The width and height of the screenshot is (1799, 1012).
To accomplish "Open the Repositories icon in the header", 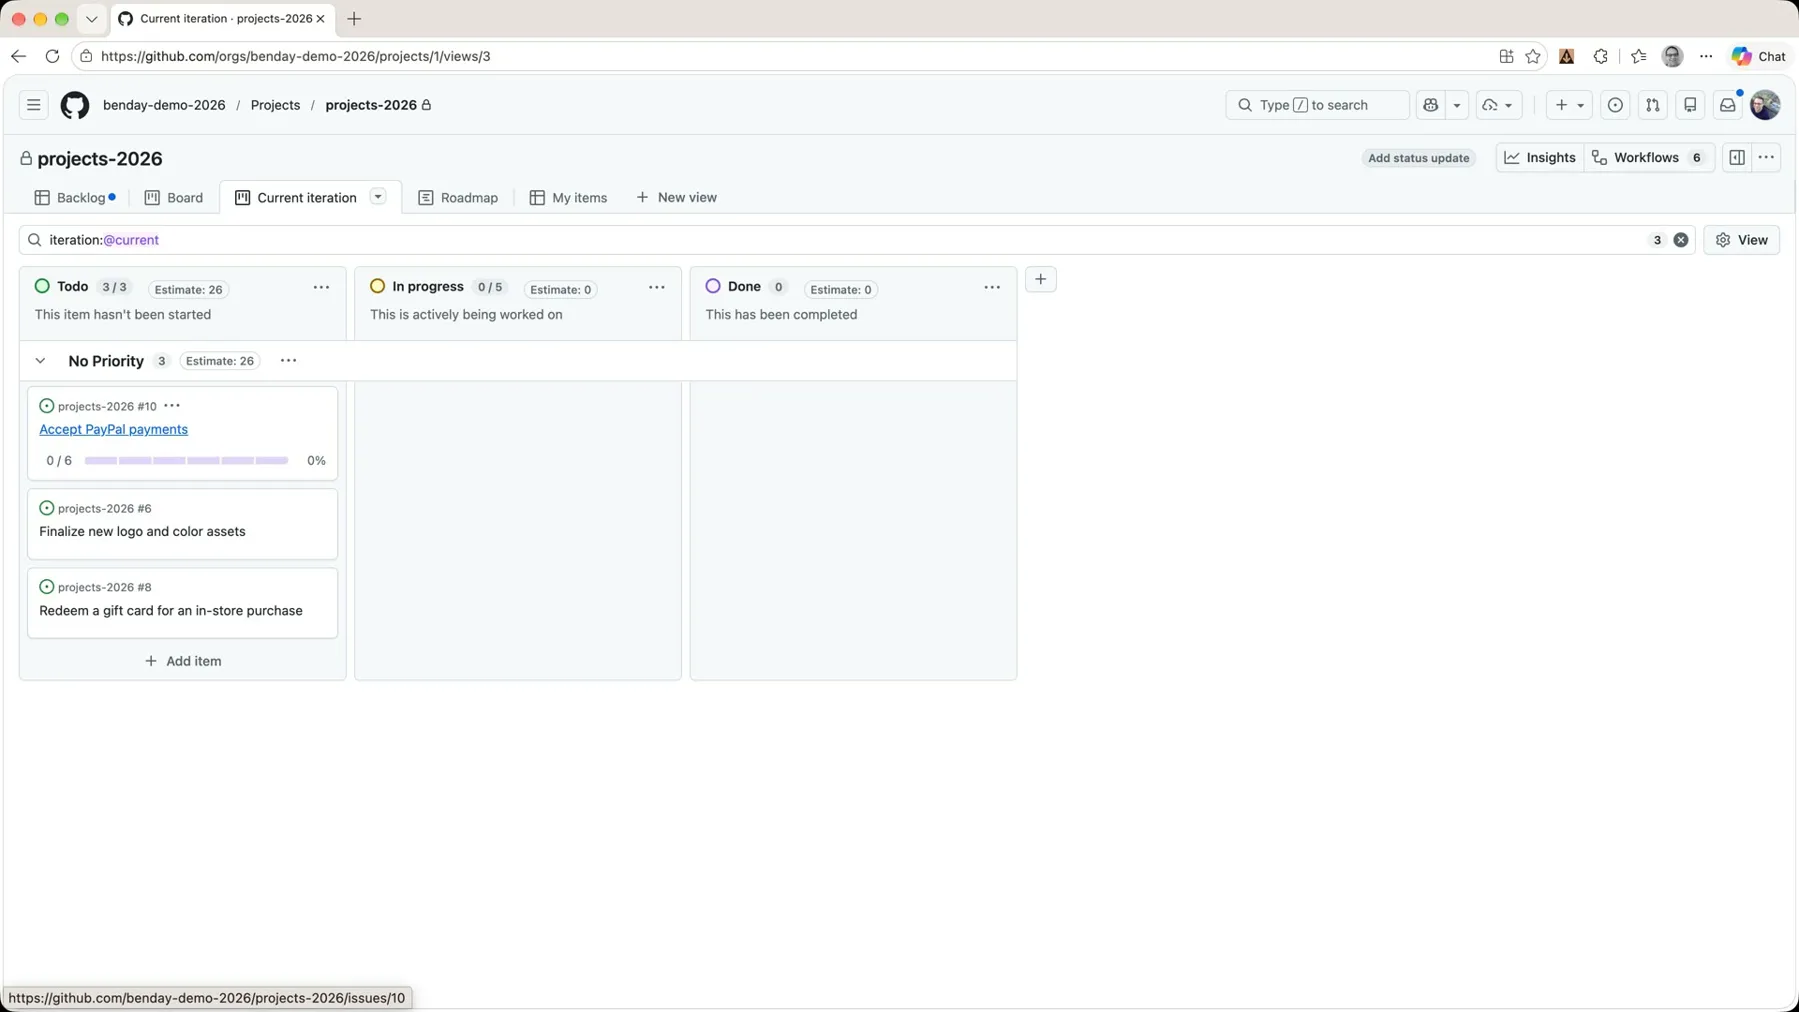I will click(1690, 105).
